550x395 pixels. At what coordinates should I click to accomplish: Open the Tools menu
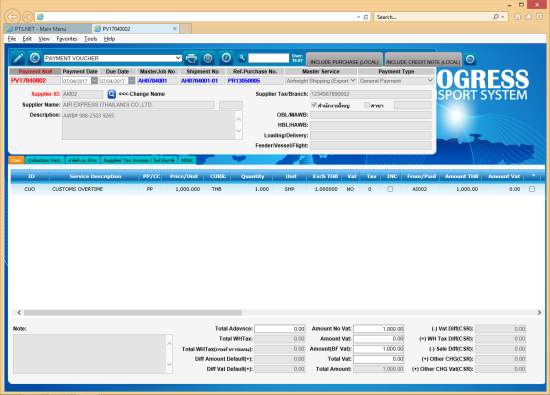coord(90,39)
